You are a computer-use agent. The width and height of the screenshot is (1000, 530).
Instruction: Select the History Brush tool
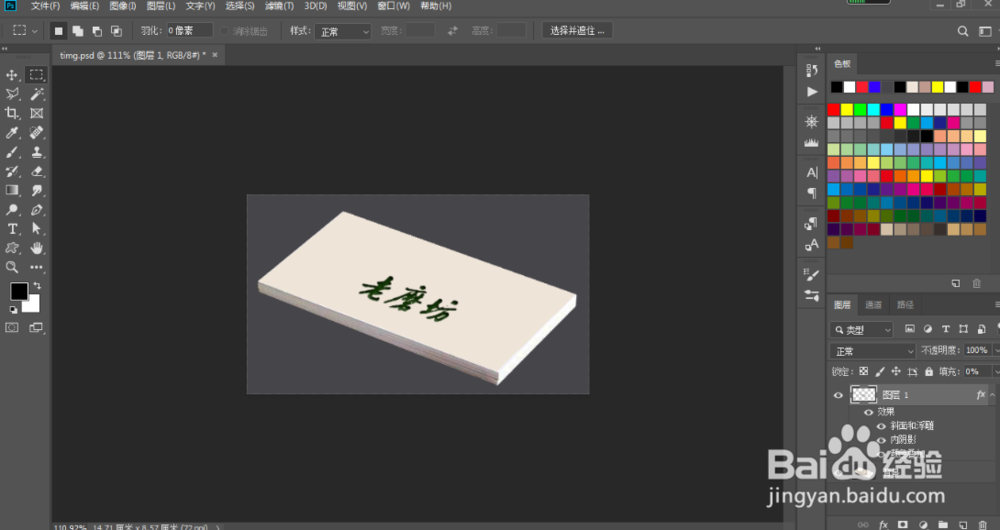pos(12,172)
